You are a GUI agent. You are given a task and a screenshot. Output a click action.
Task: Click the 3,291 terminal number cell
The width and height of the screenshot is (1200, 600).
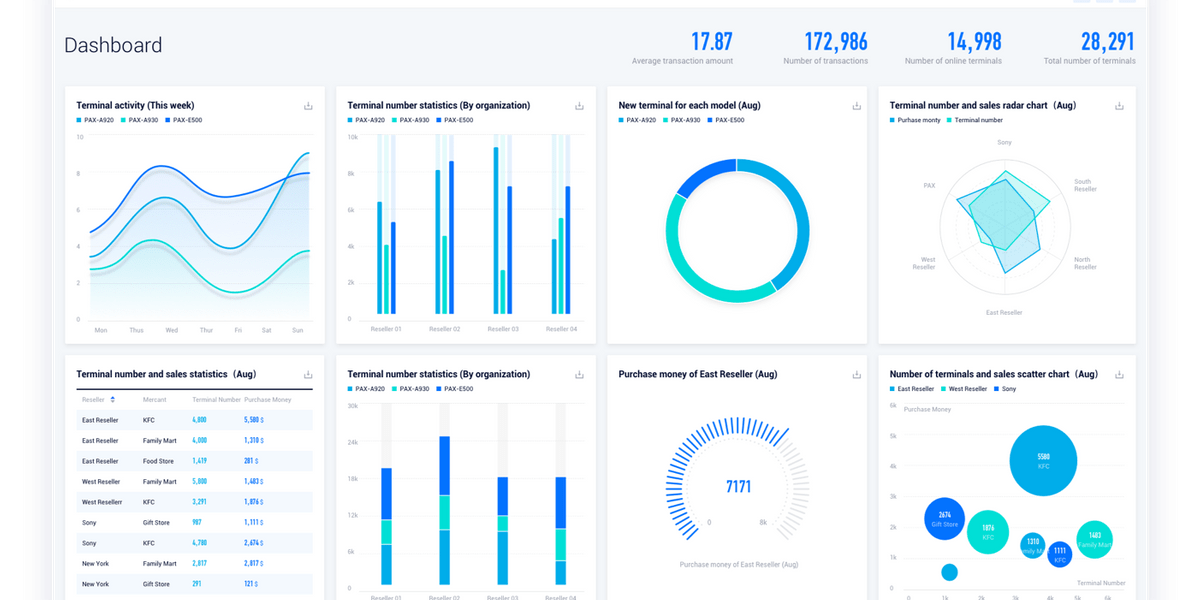[x=200, y=502]
